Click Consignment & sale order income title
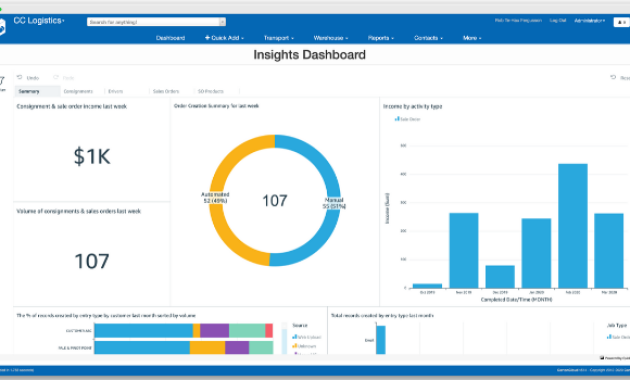The height and width of the screenshot is (380, 630). [x=72, y=106]
